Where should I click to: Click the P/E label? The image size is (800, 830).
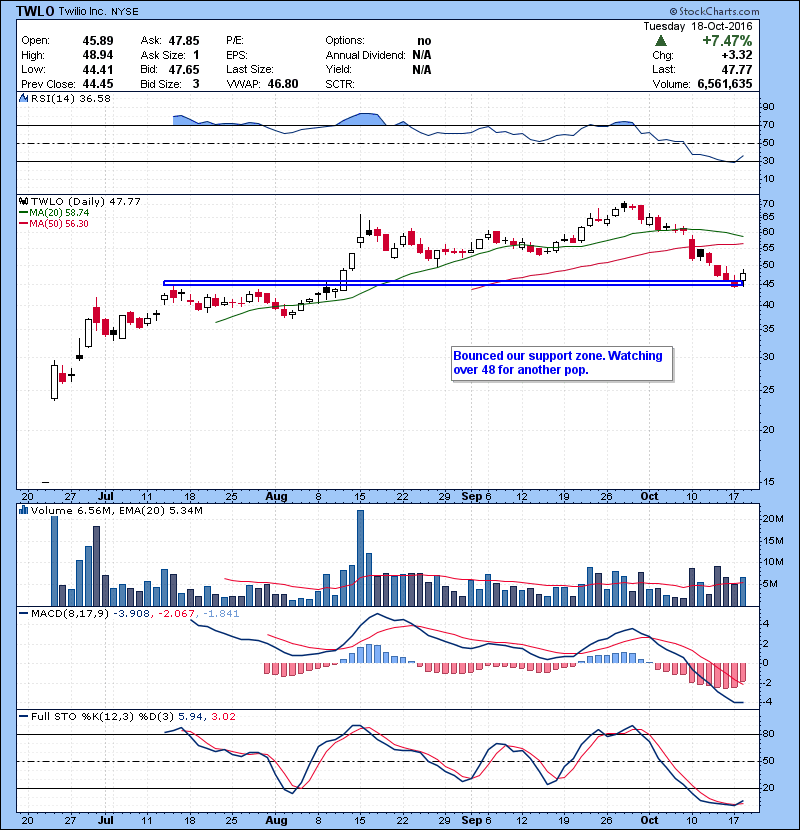(x=235, y=41)
